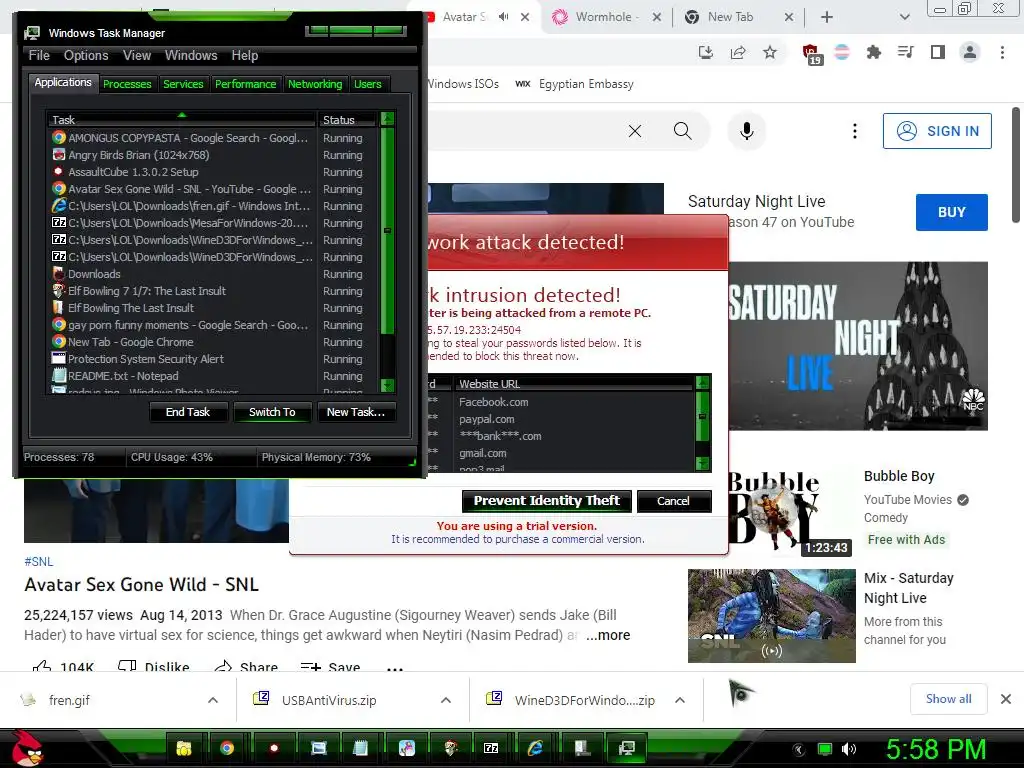Toggle the Chrome side panel icon
This screenshot has width=1024, height=768.
(x=938, y=52)
